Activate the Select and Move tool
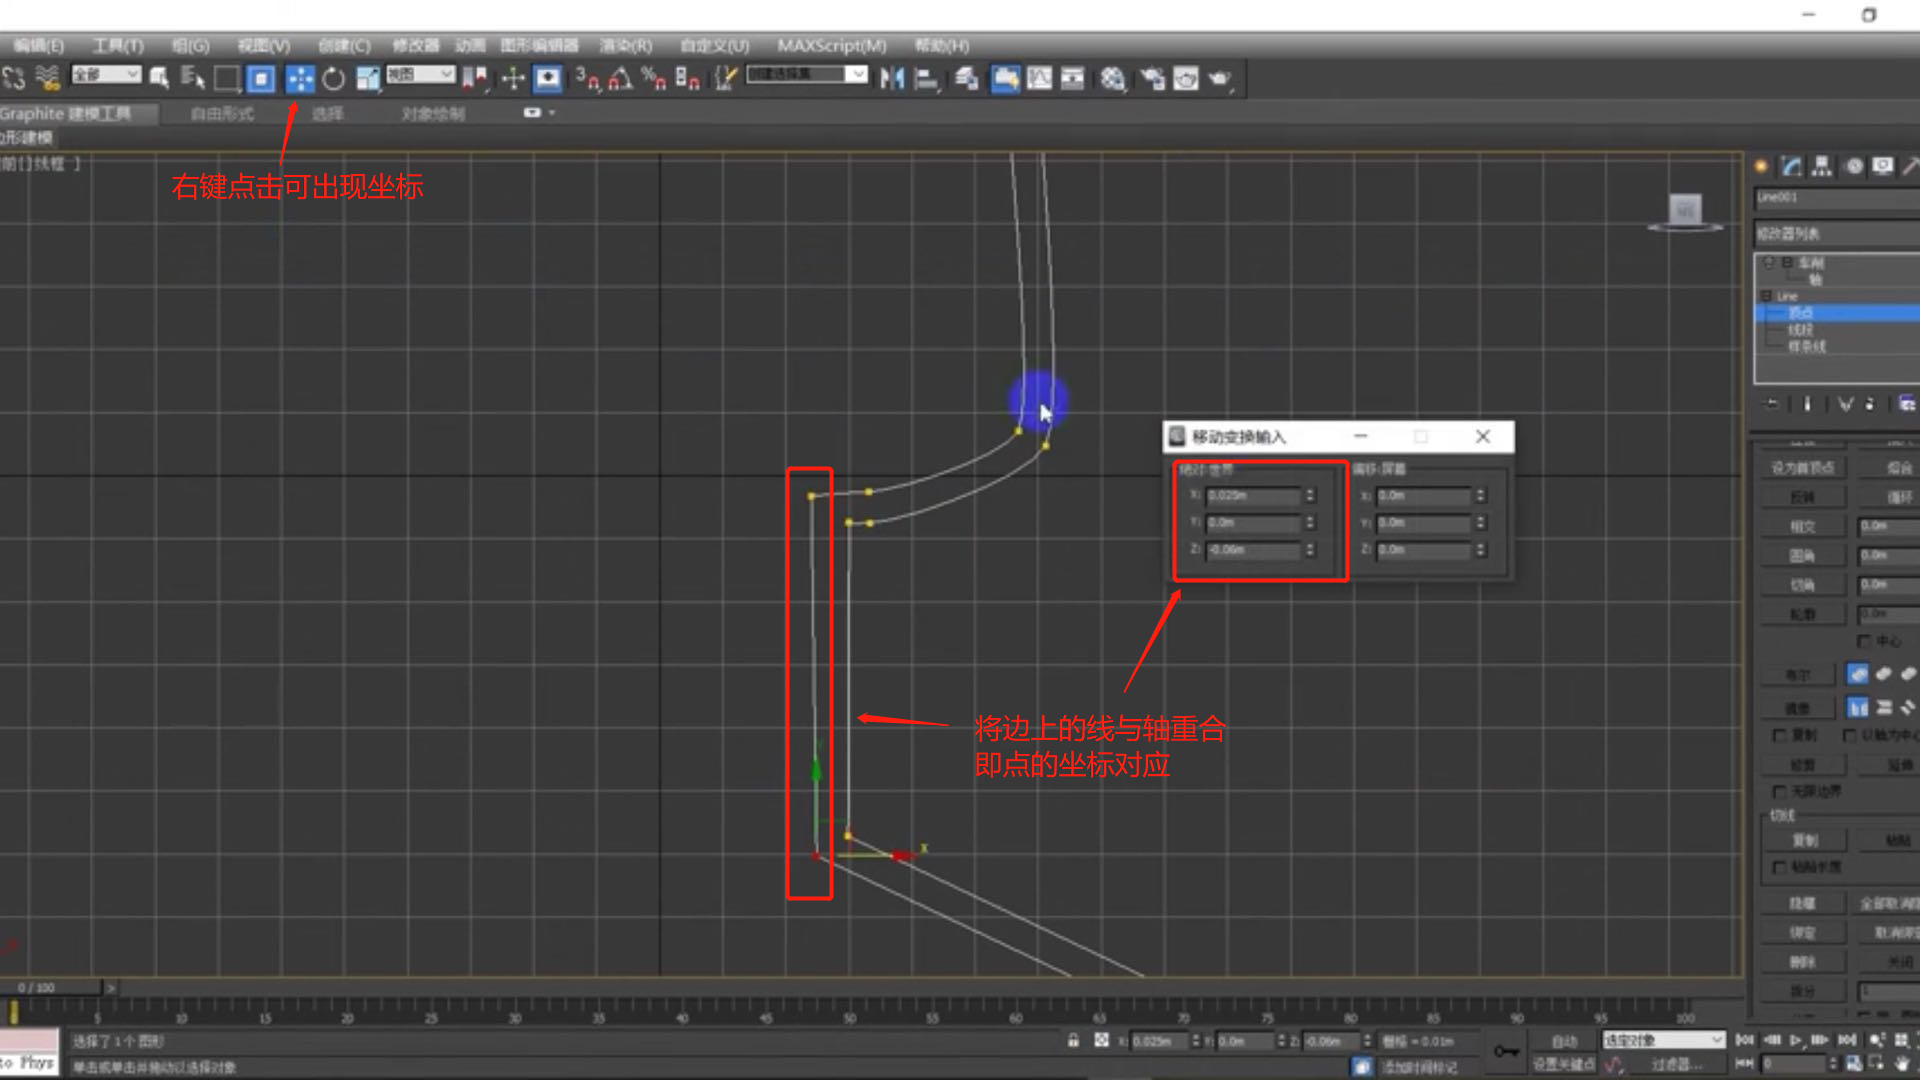1920x1080 pixels. click(x=299, y=79)
